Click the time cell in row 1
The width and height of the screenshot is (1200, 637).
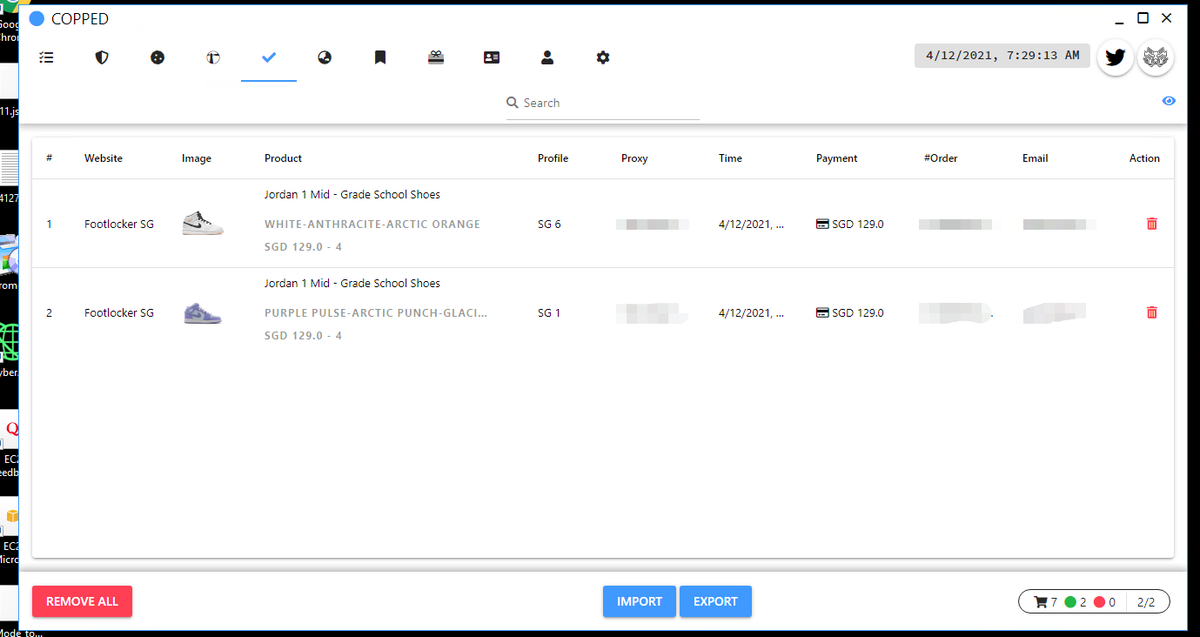pyautogui.click(x=751, y=224)
